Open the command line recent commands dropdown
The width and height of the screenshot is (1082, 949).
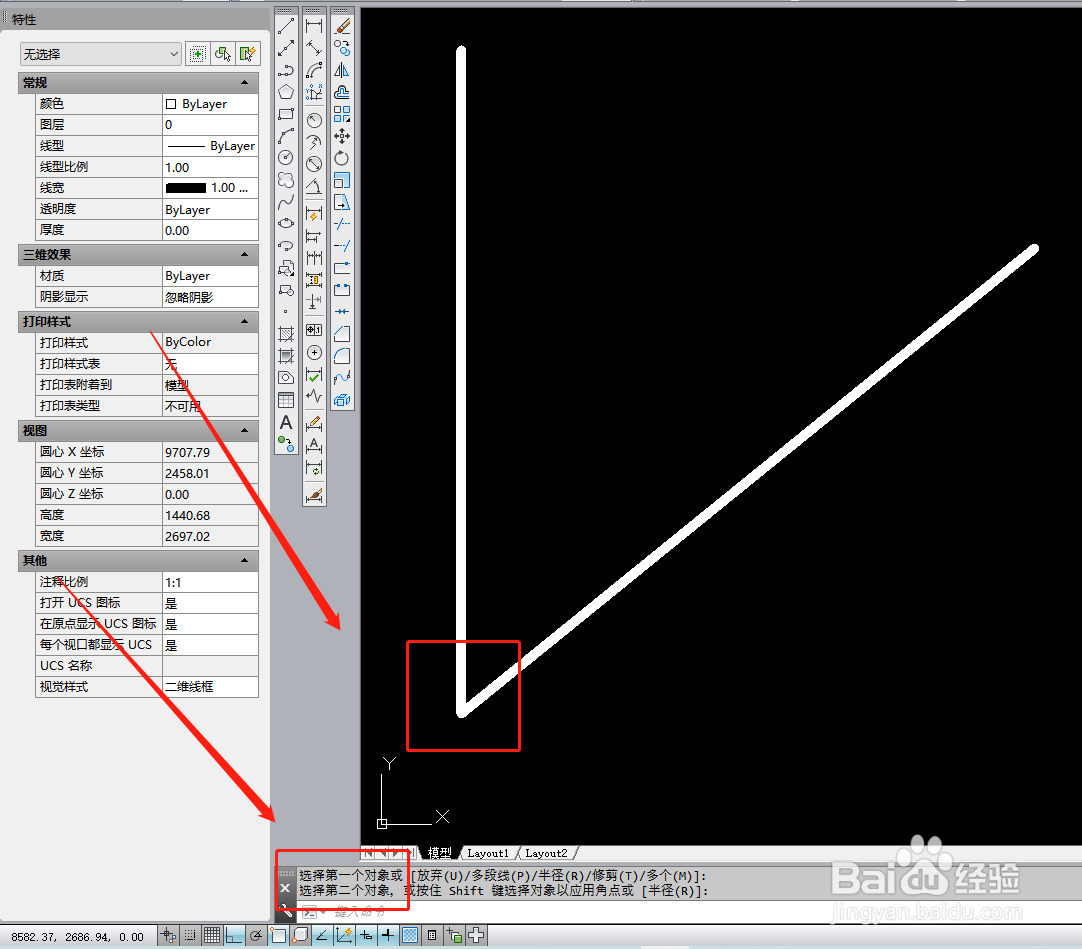pos(313,912)
